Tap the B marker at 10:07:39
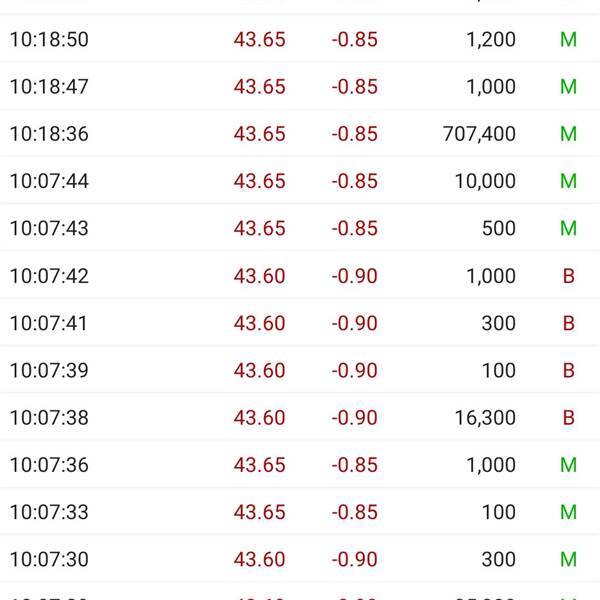The width and height of the screenshot is (600, 600). tap(569, 370)
